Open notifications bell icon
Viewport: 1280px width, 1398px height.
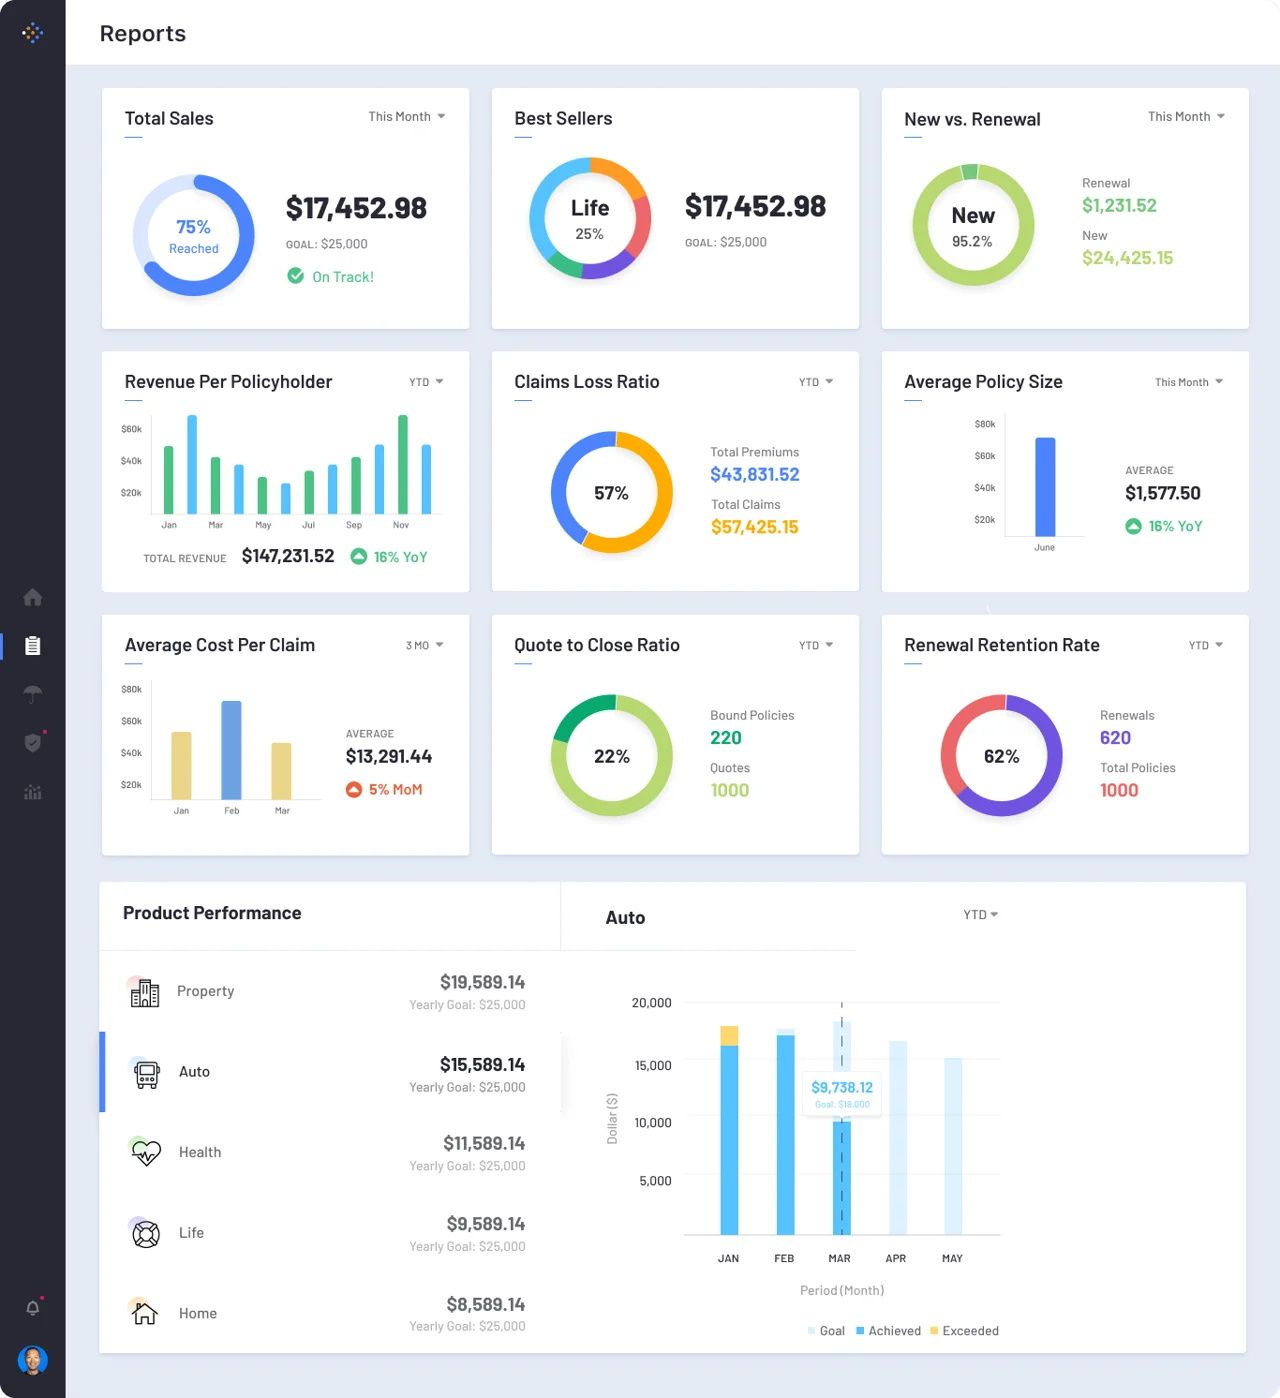[x=32, y=1308]
